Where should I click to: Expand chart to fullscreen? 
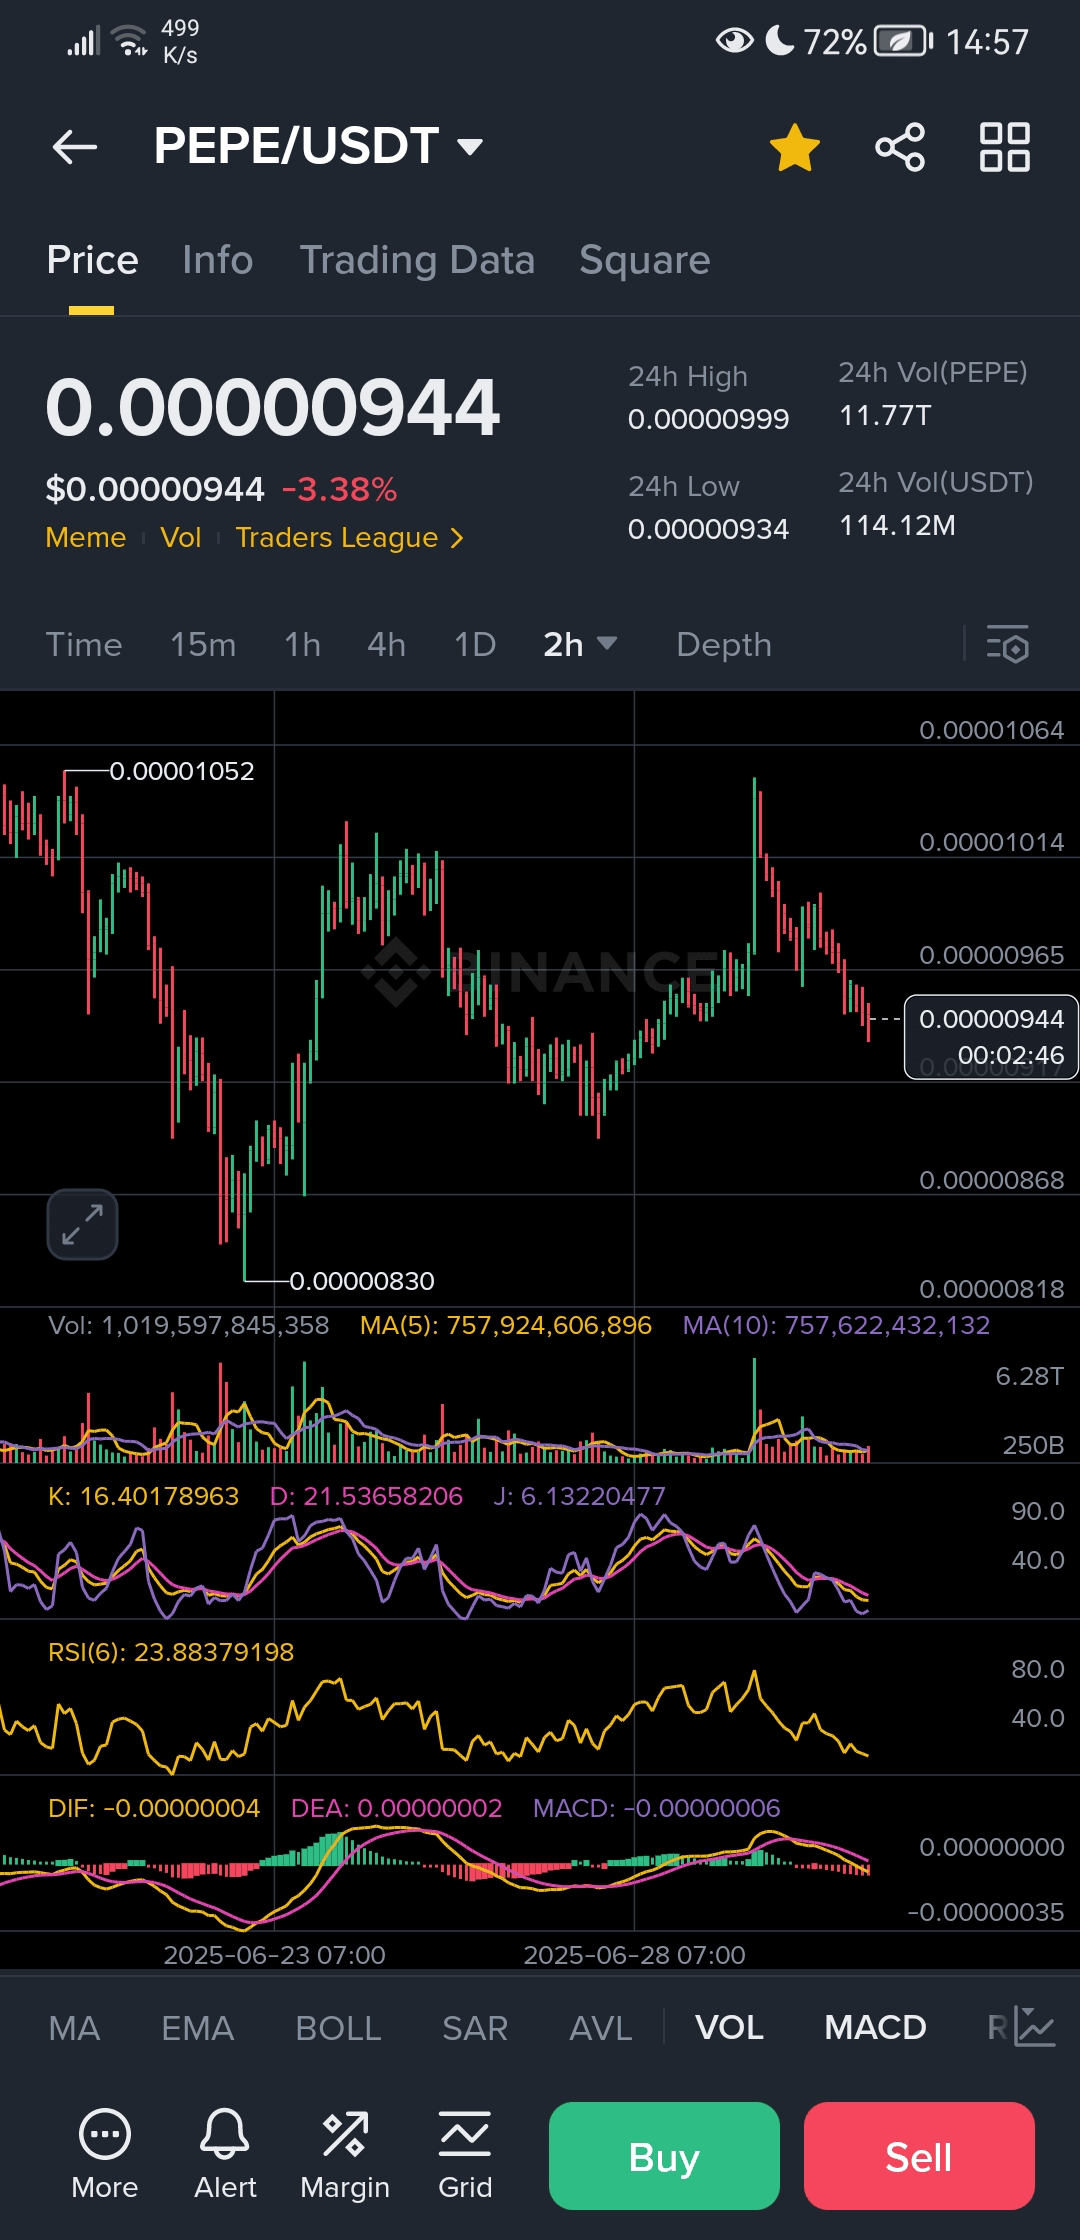[x=82, y=1224]
